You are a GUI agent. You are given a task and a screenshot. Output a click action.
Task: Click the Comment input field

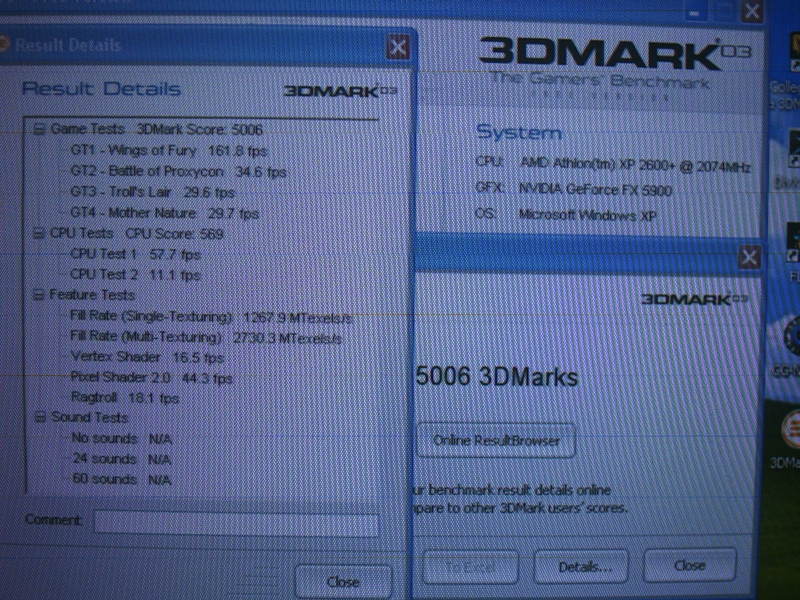pos(237,524)
